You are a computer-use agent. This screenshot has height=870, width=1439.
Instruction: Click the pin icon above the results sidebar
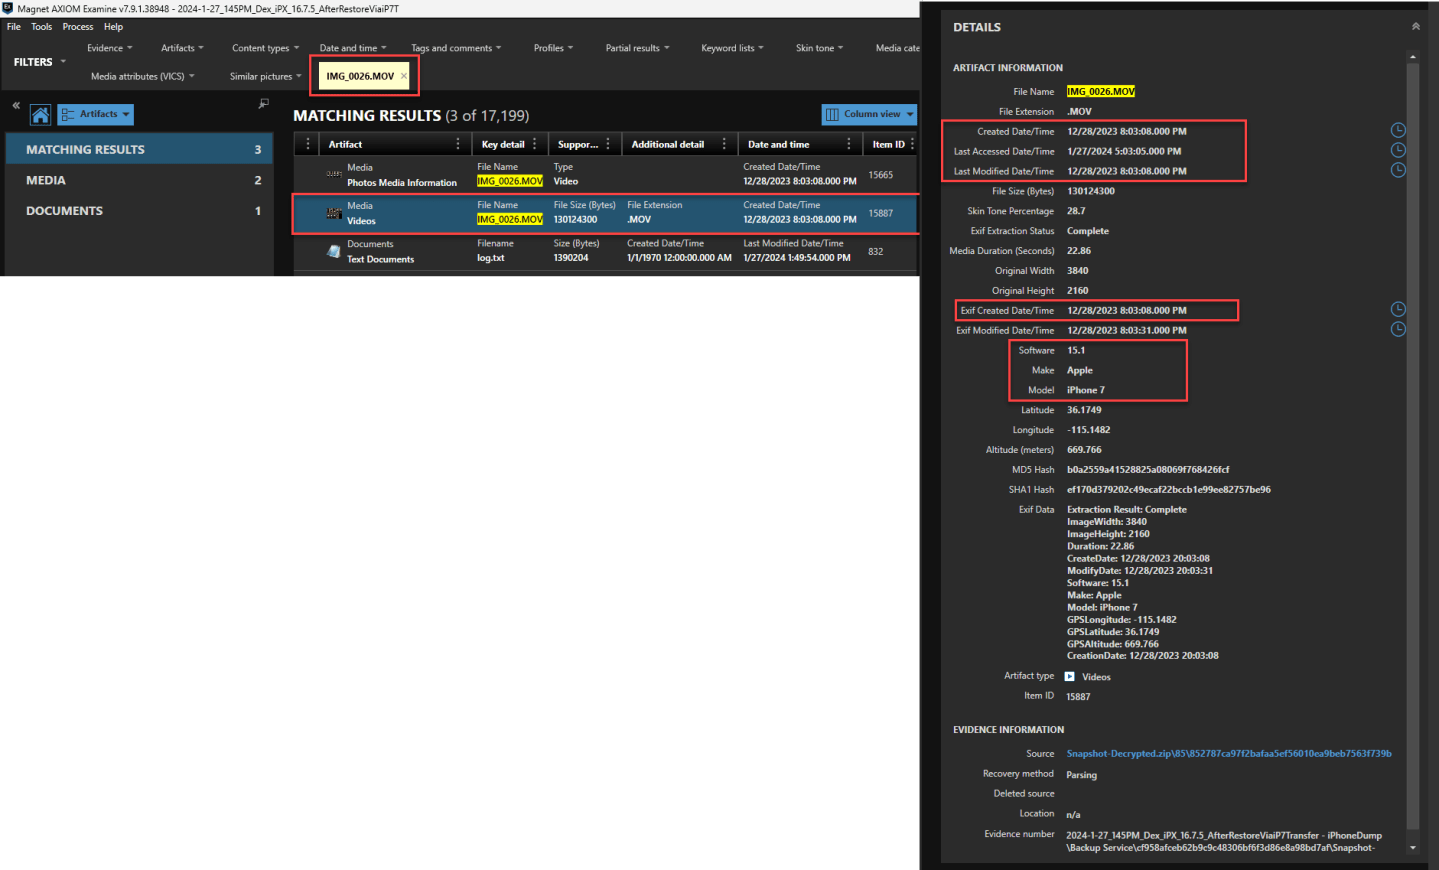pyautogui.click(x=264, y=104)
